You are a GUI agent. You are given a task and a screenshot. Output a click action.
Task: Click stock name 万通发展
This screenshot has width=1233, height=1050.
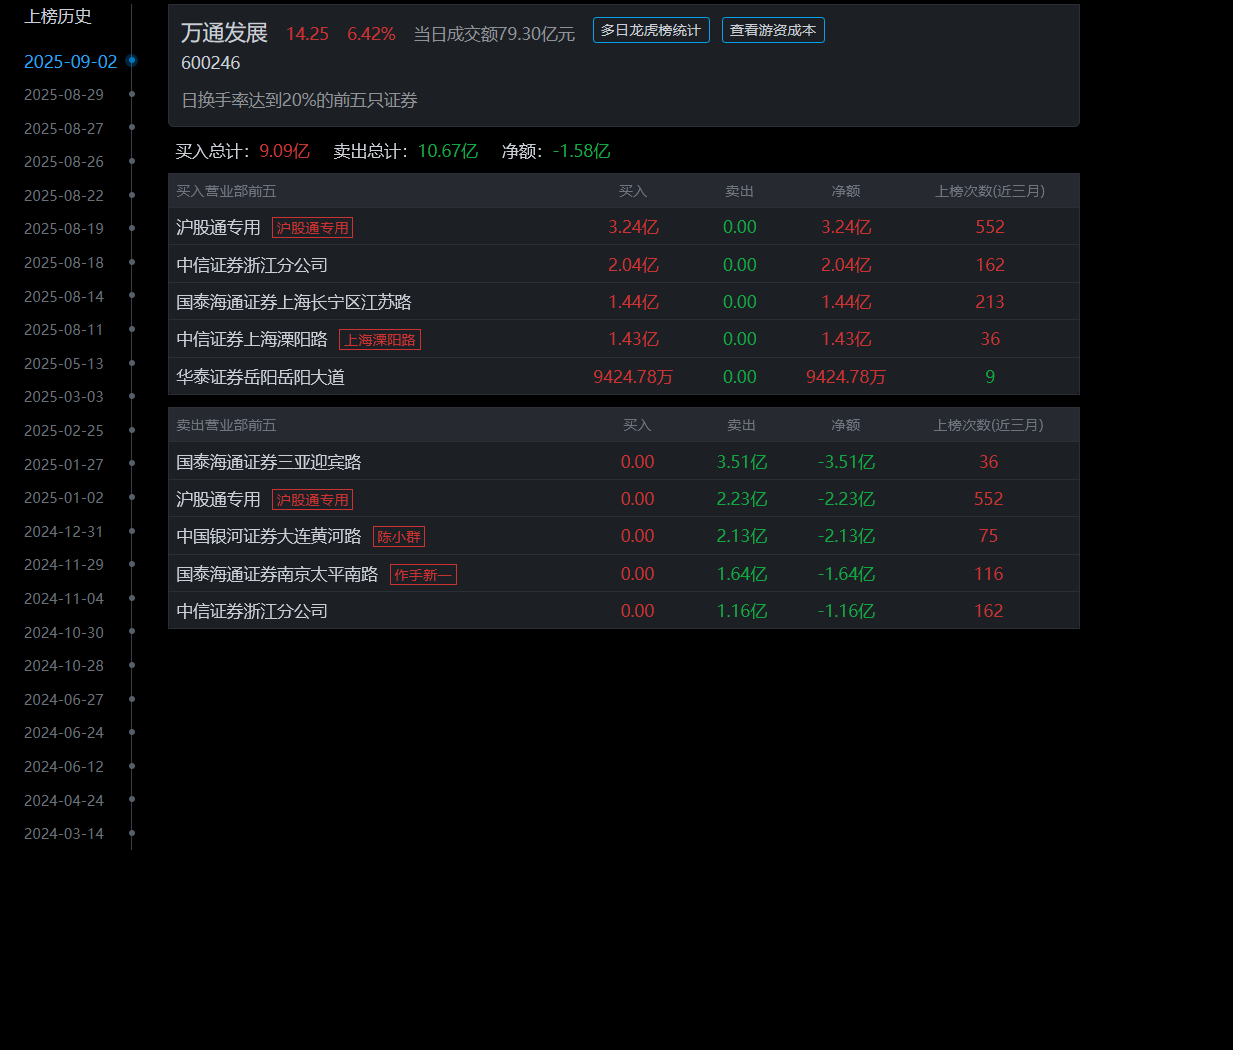[x=224, y=33]
